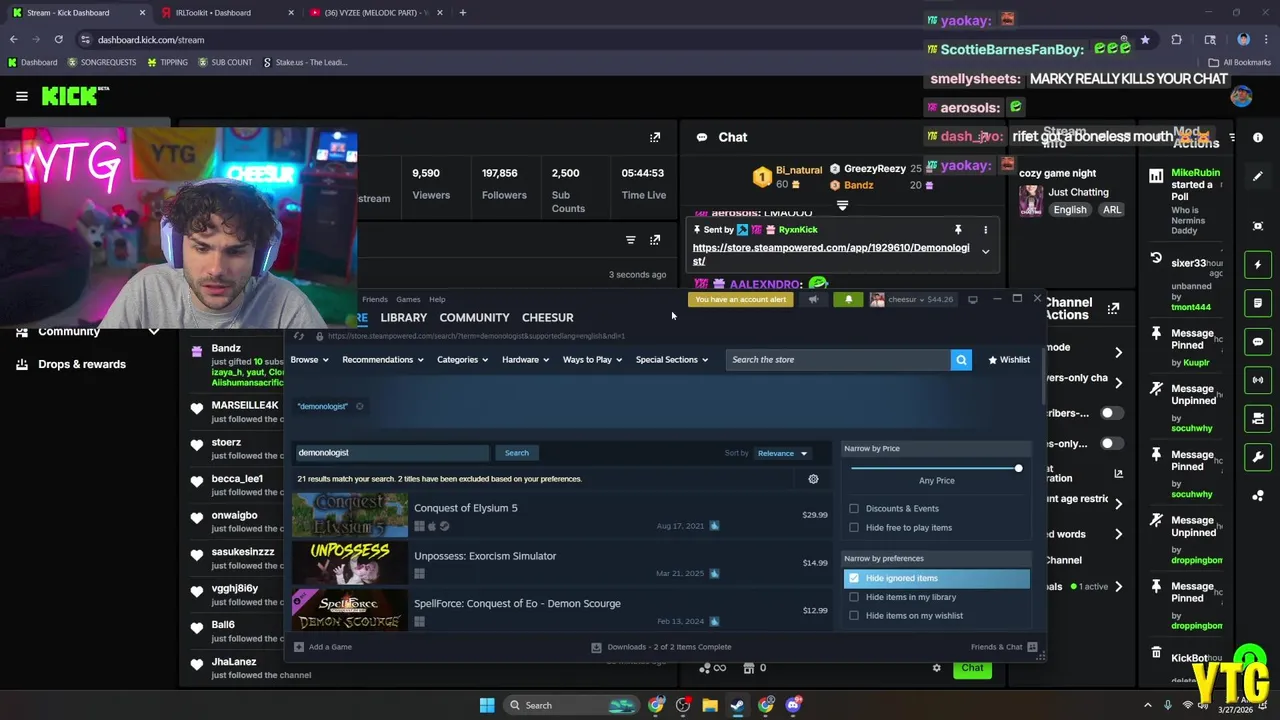Check Hide items in my library

click(854, 597)
